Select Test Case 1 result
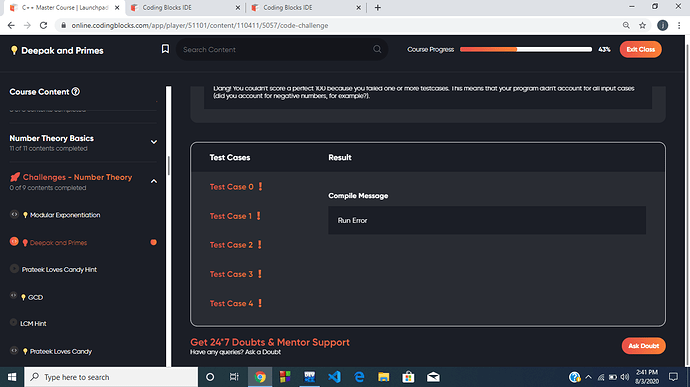Viewport: 690px width, 387px height. tap(235, 216)
